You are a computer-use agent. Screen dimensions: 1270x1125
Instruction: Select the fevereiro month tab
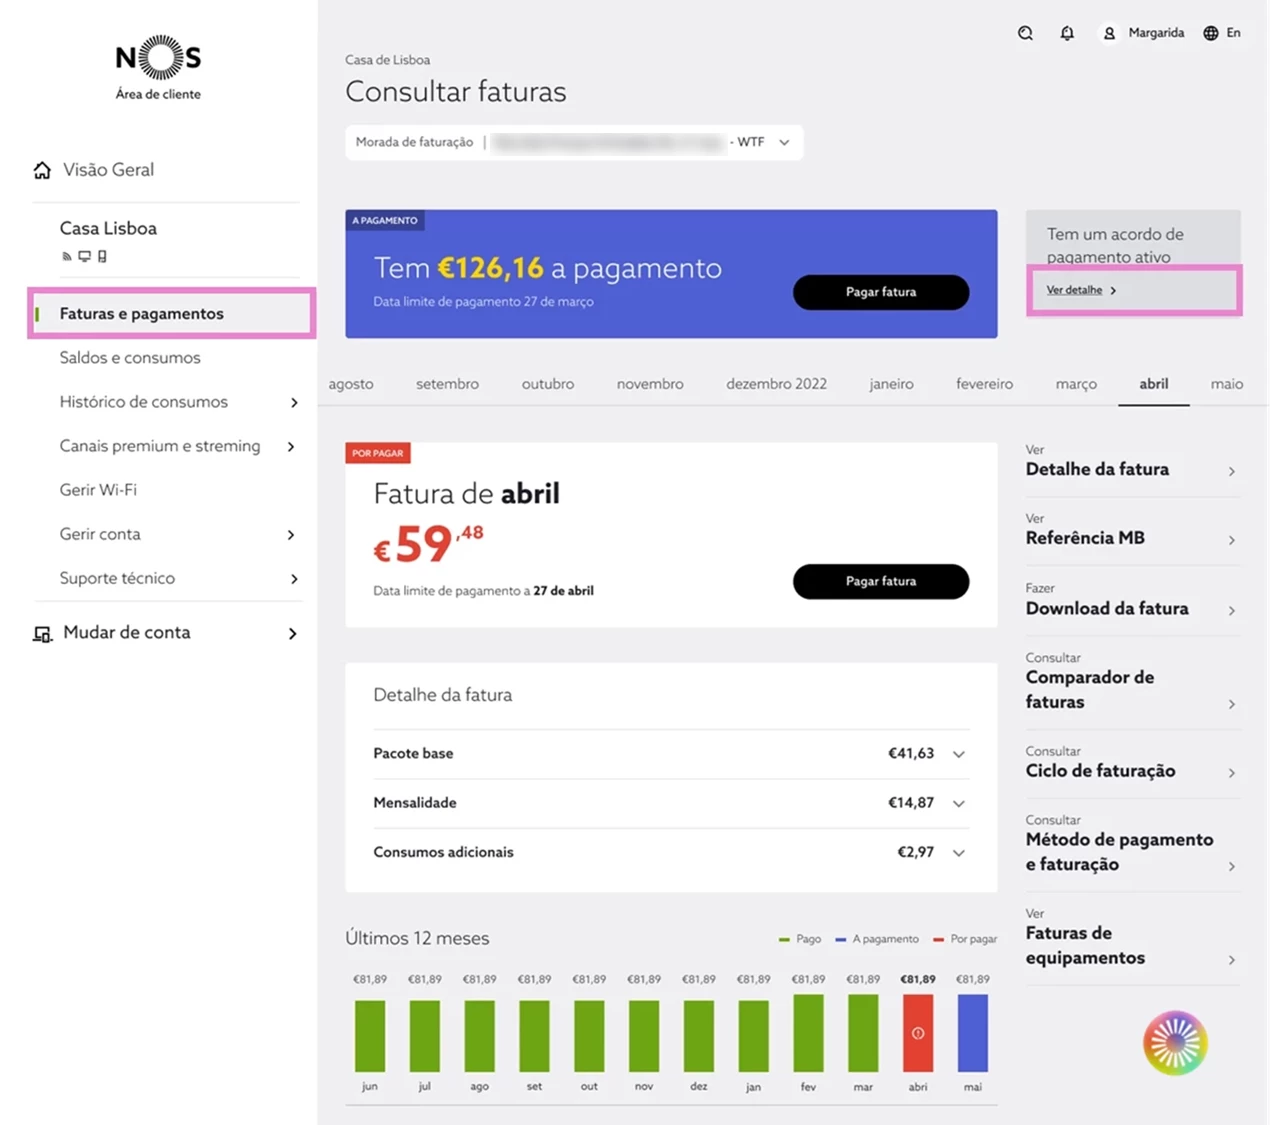[984, 384]
